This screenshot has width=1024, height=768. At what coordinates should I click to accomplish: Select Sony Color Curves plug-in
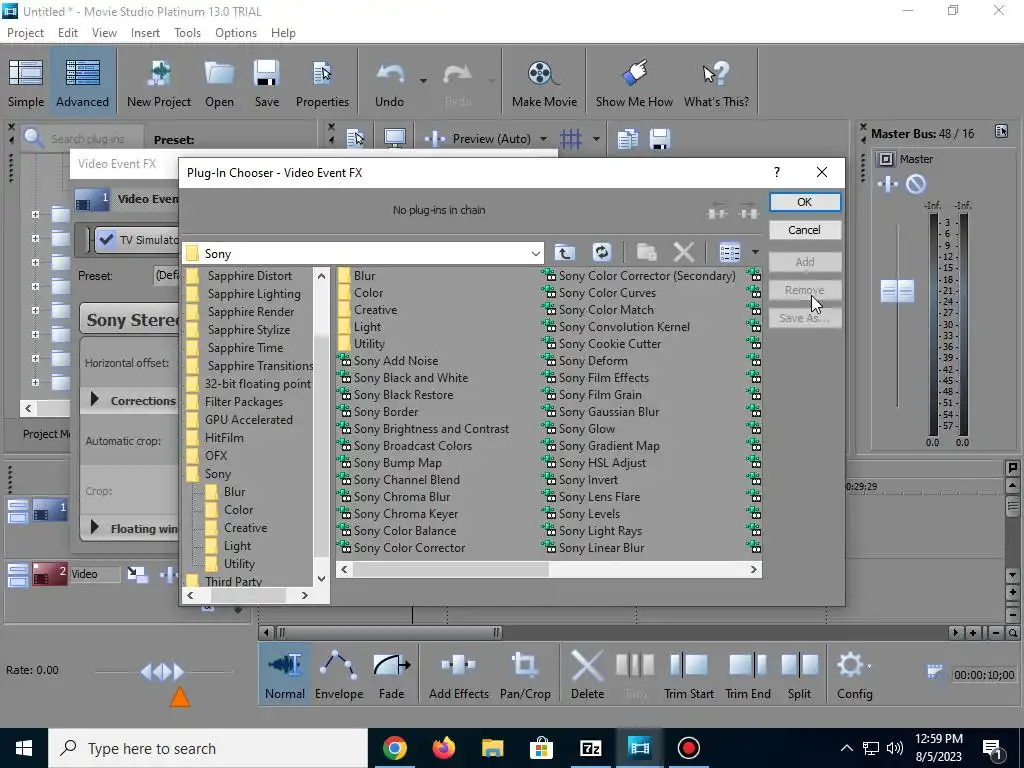click(607, 293)
